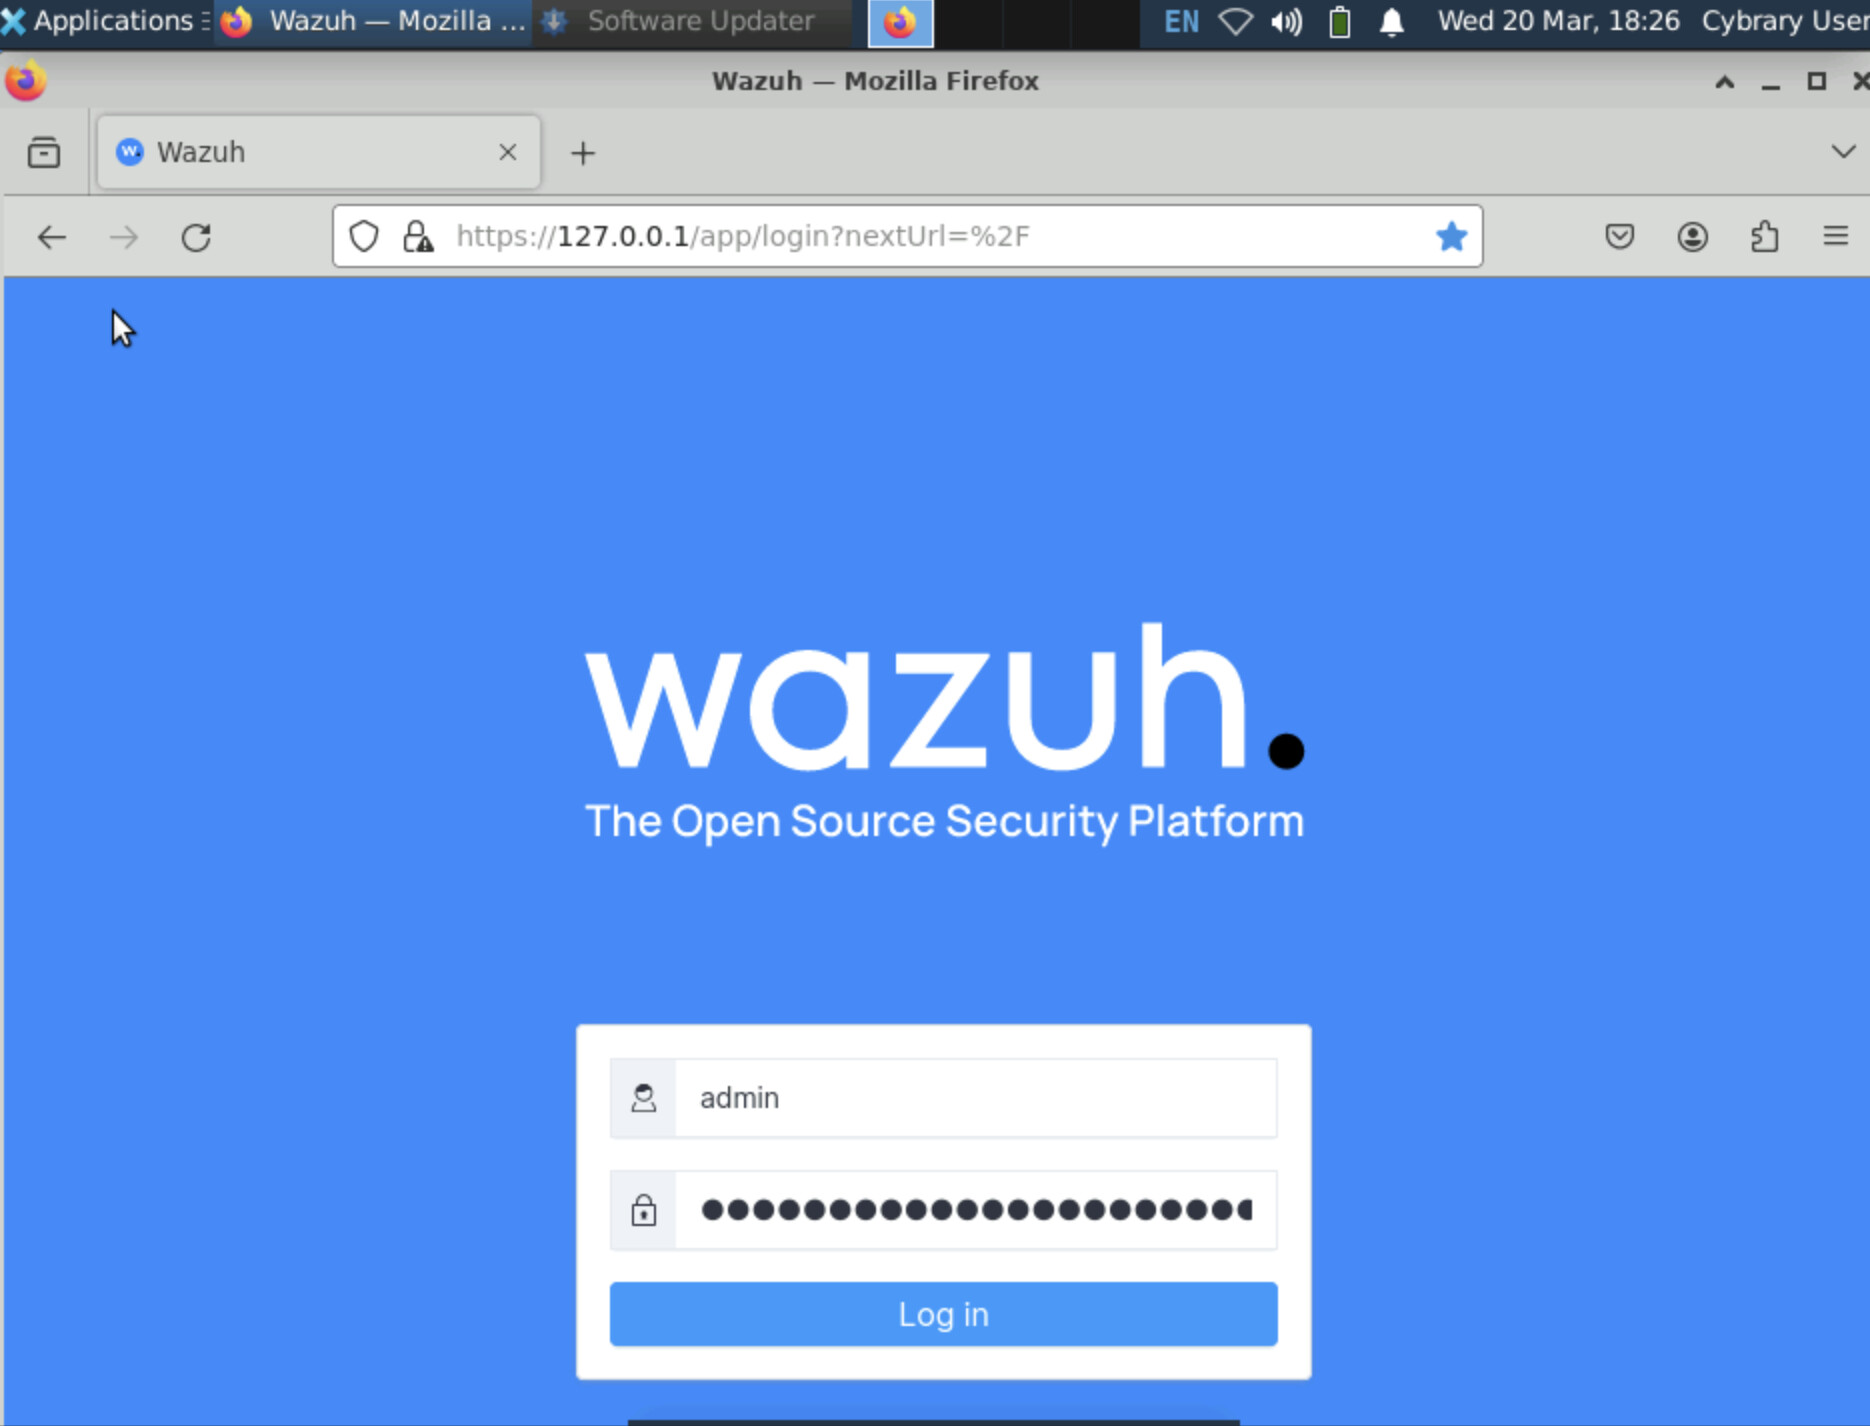The height and width of the screenshot is (1426, 1870).
Task: Open the Firefox account icon
Action: coord(1692,237)
